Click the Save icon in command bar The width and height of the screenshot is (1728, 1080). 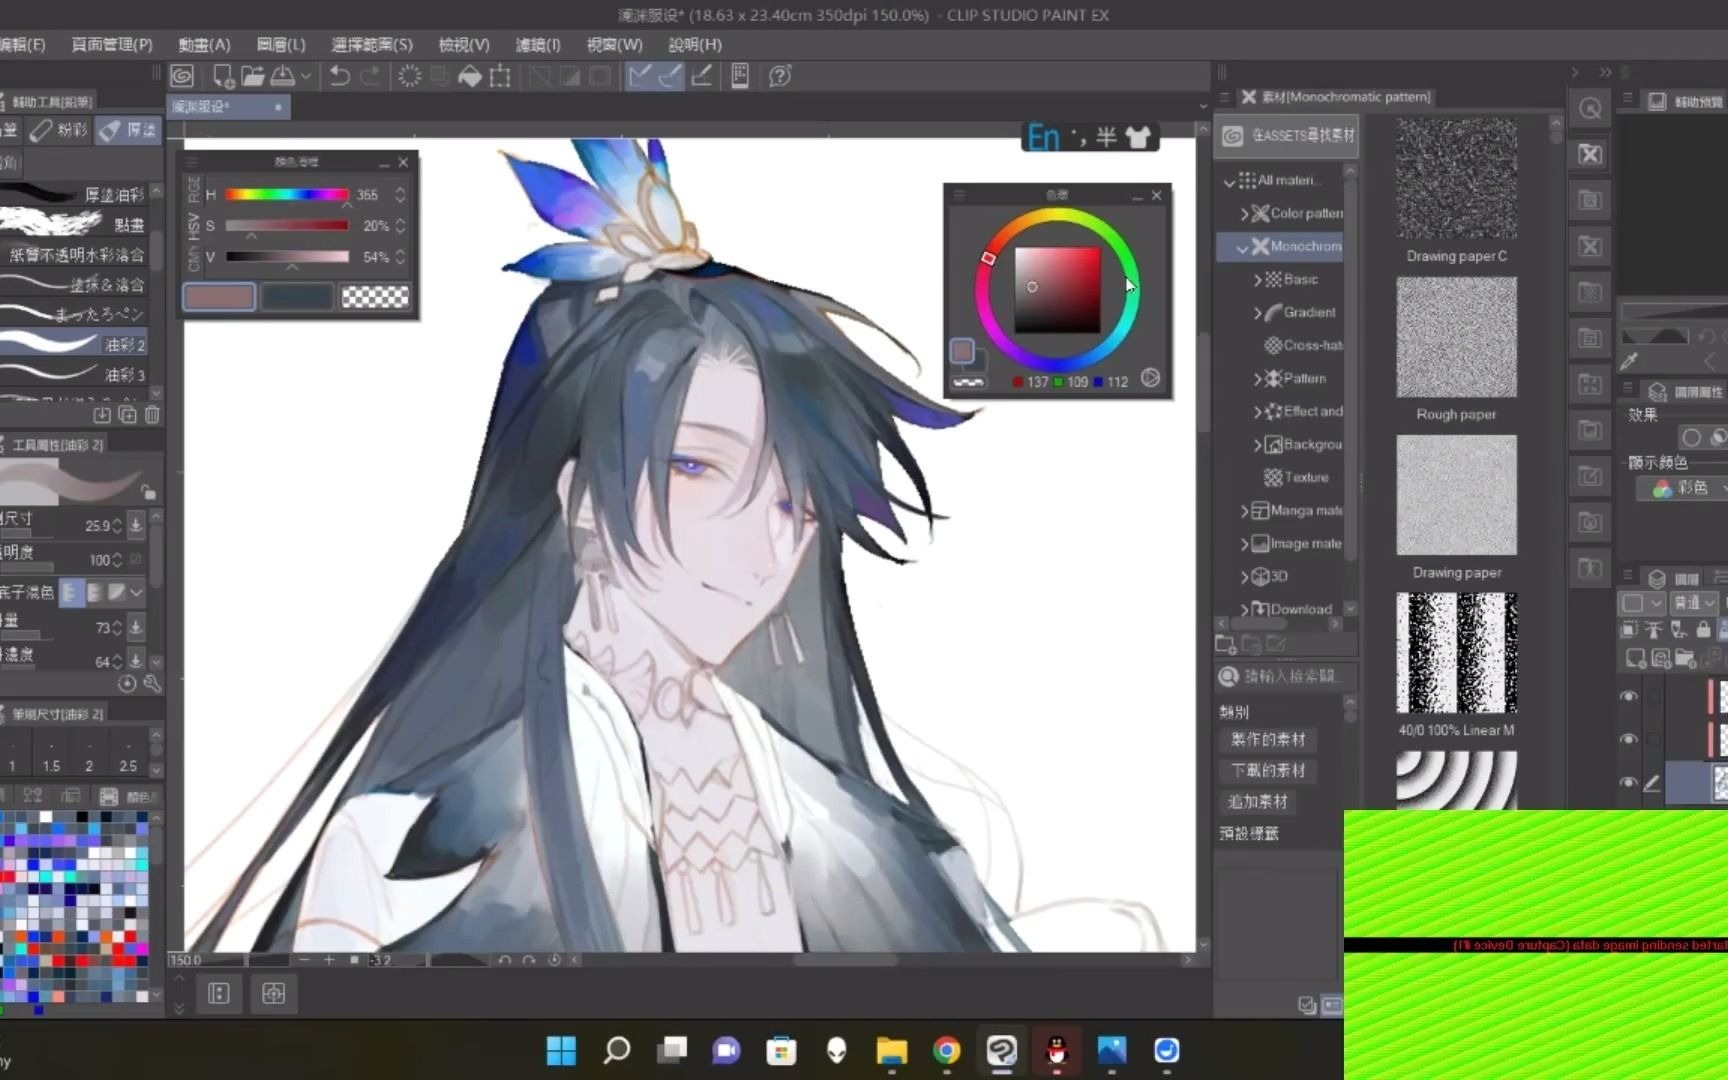283,76
